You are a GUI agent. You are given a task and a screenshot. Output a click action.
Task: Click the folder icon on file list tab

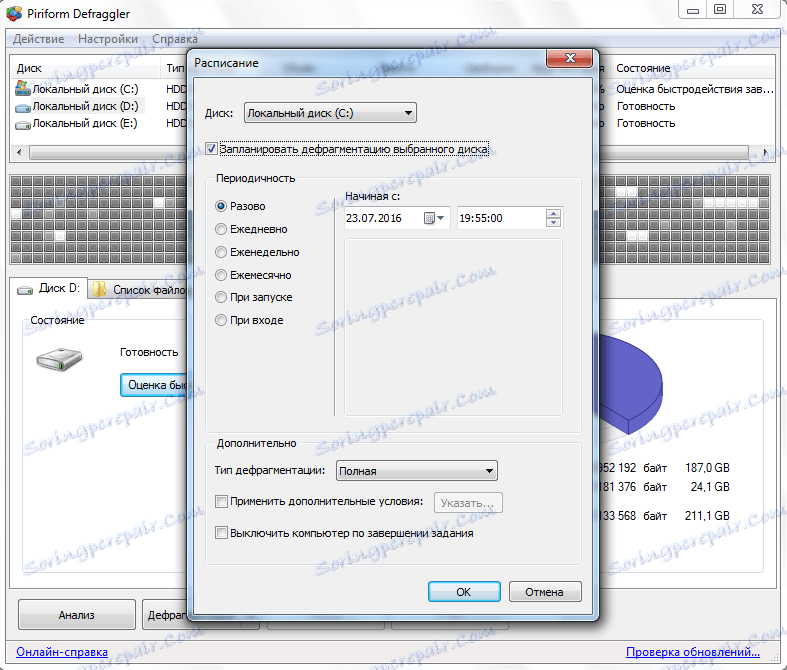pyautogui.click(x=99, y=289)
